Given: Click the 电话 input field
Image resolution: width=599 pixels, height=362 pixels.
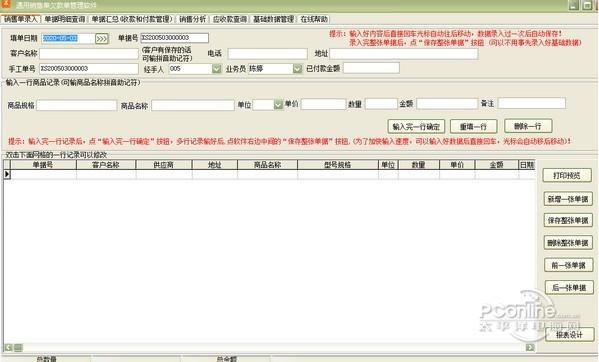Looking at the screenshot, I should (267, 53).
